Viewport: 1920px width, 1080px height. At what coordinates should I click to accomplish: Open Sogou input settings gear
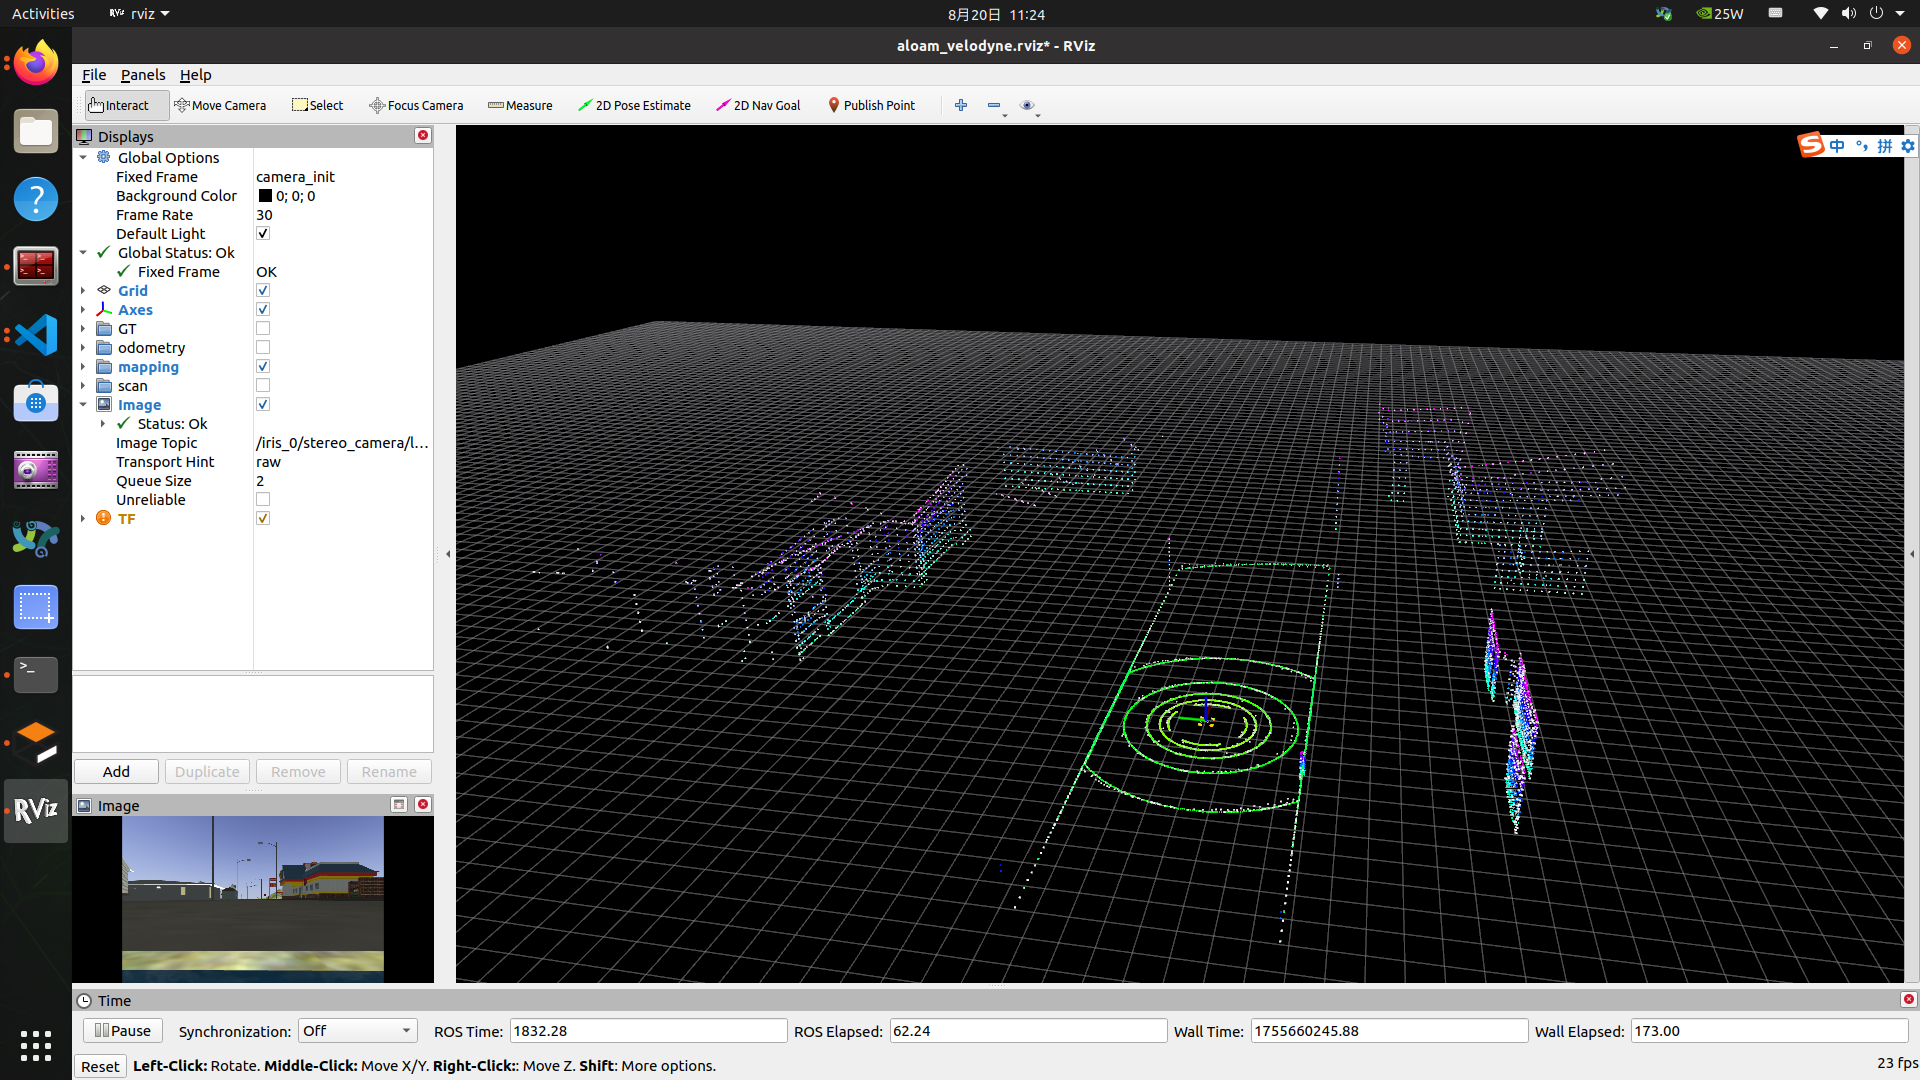tap(1907, 146)
